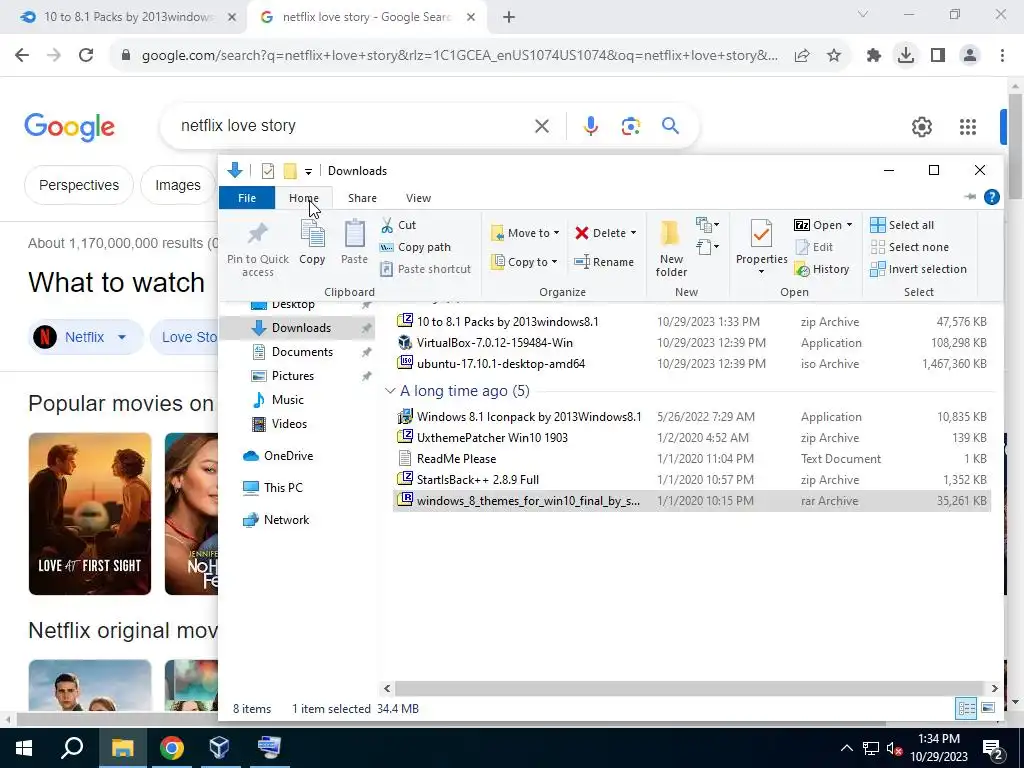1024x768 pixels.
Task: Click Copy path in the ribbon
Action: click(x=415, y=248)
